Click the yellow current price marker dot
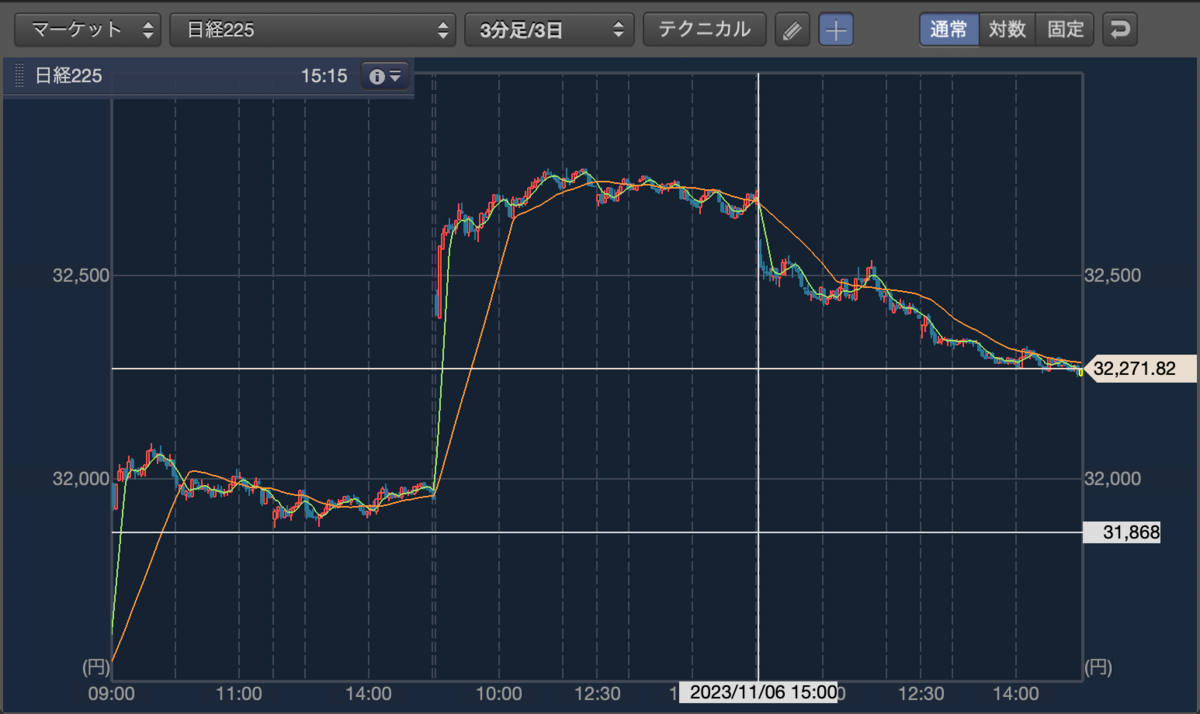 (1080, 374)
